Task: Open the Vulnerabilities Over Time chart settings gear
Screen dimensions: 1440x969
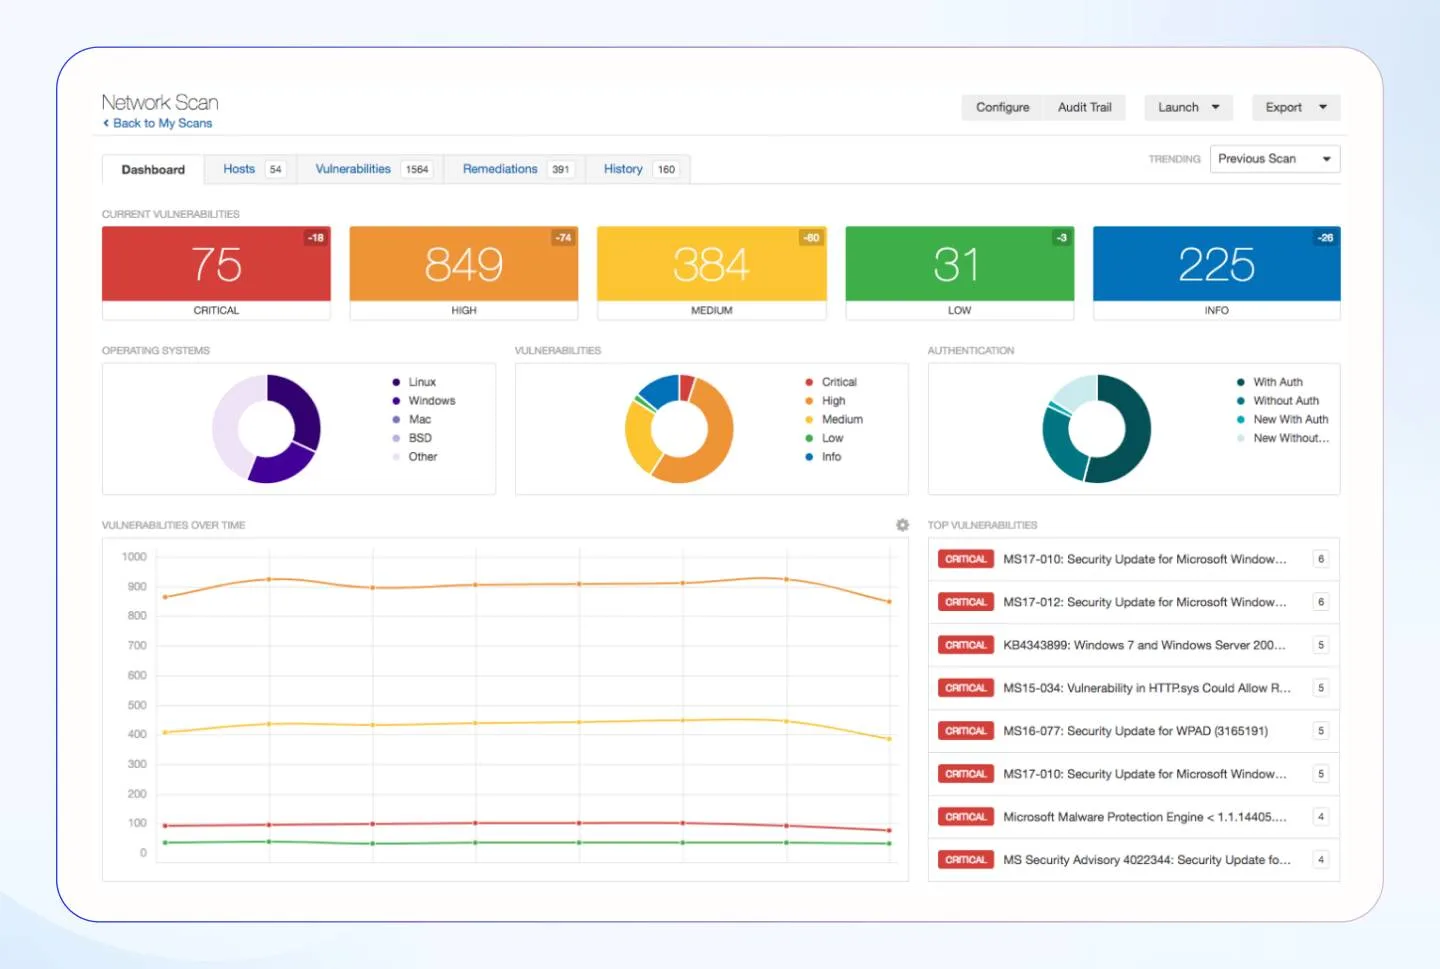Action: point(903,524)
